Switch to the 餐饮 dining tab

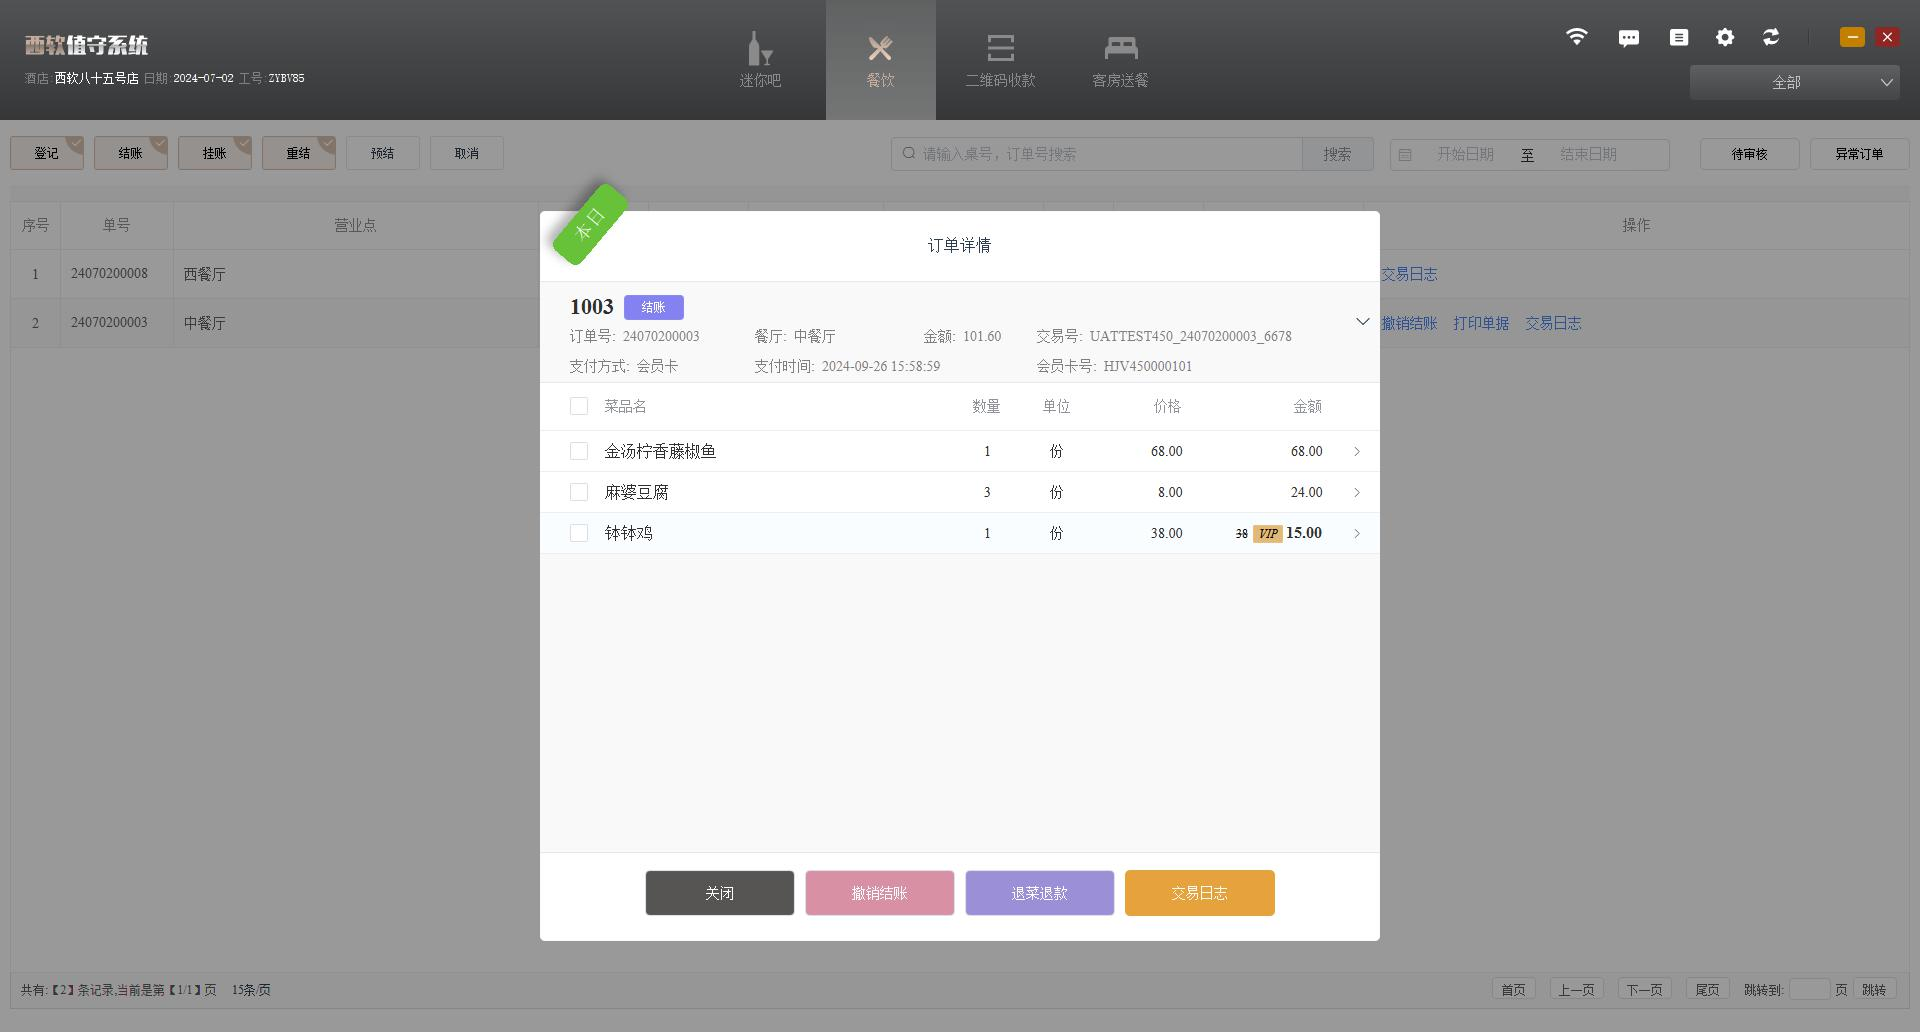tap(880, 60)
